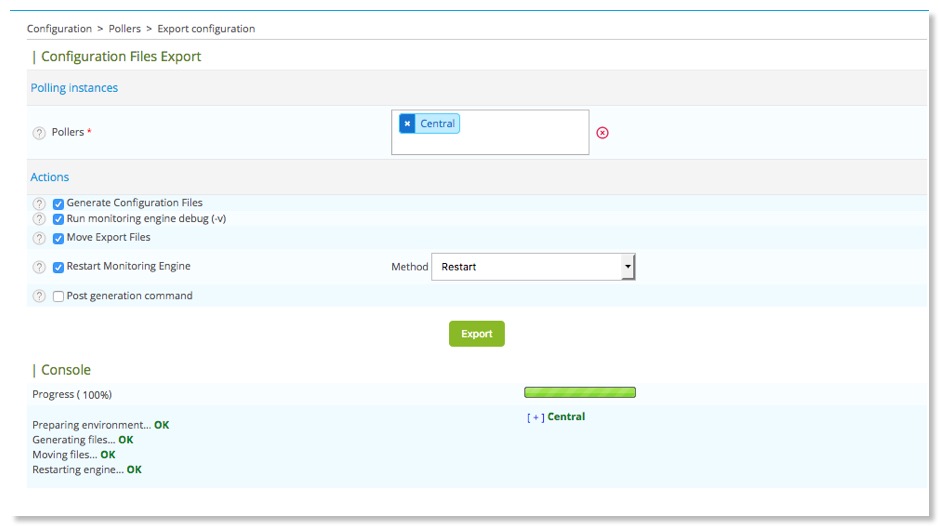
Task: Click the help icon next to Pollers
Action: [x=40, y=133]
